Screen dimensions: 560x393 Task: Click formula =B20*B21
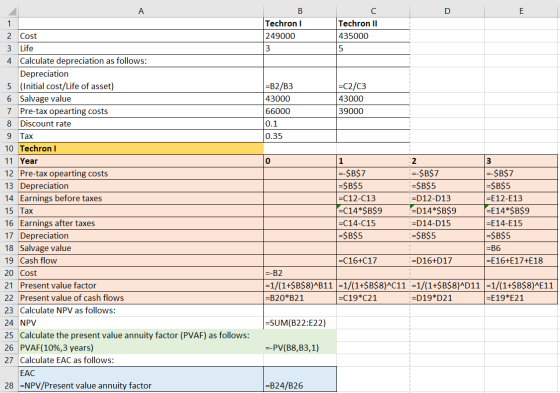[300, 298]
